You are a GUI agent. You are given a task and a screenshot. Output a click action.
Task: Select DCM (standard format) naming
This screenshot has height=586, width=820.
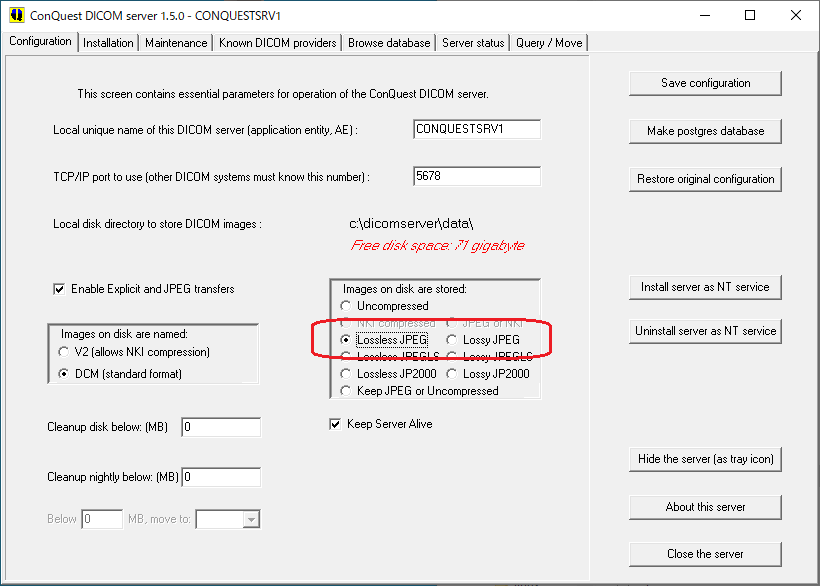click(x=121, y=374)
